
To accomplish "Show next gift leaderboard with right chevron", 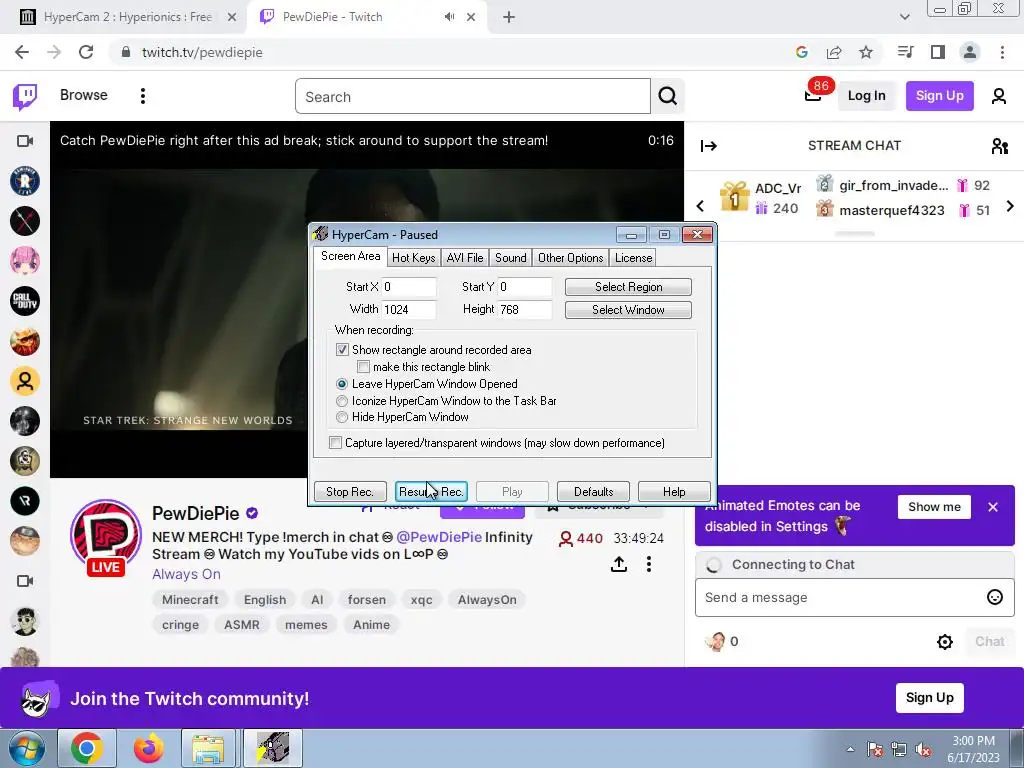I will [x=1010, y=206].
